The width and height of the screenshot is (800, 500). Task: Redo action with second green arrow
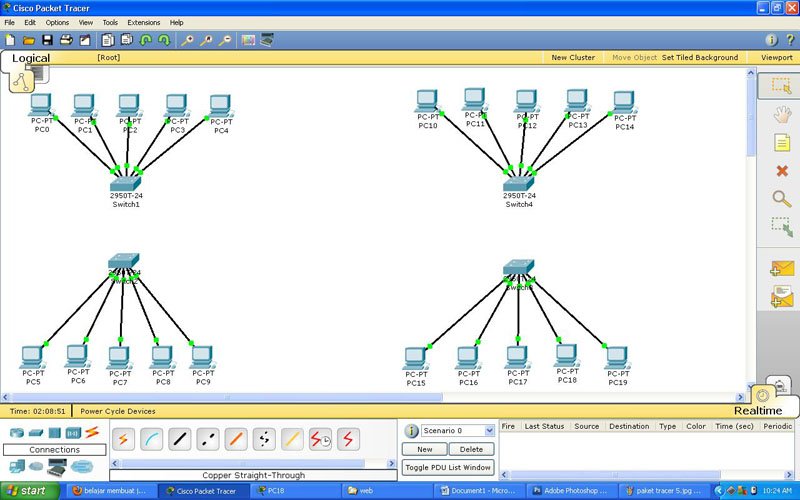click(x=164, y=40)
